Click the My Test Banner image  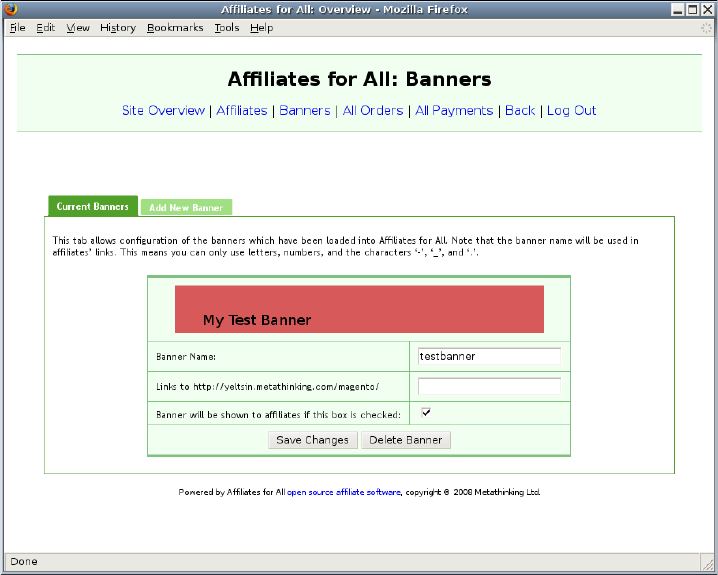pos(359,309)
